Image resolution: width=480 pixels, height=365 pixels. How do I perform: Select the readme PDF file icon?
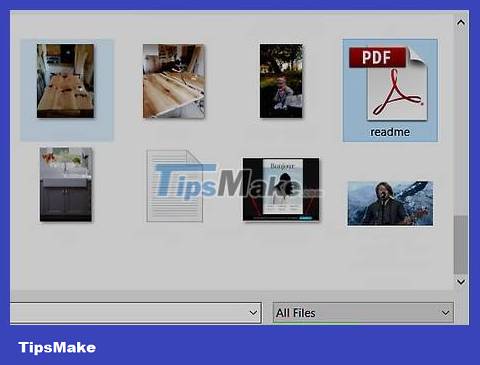pos(388,83)
